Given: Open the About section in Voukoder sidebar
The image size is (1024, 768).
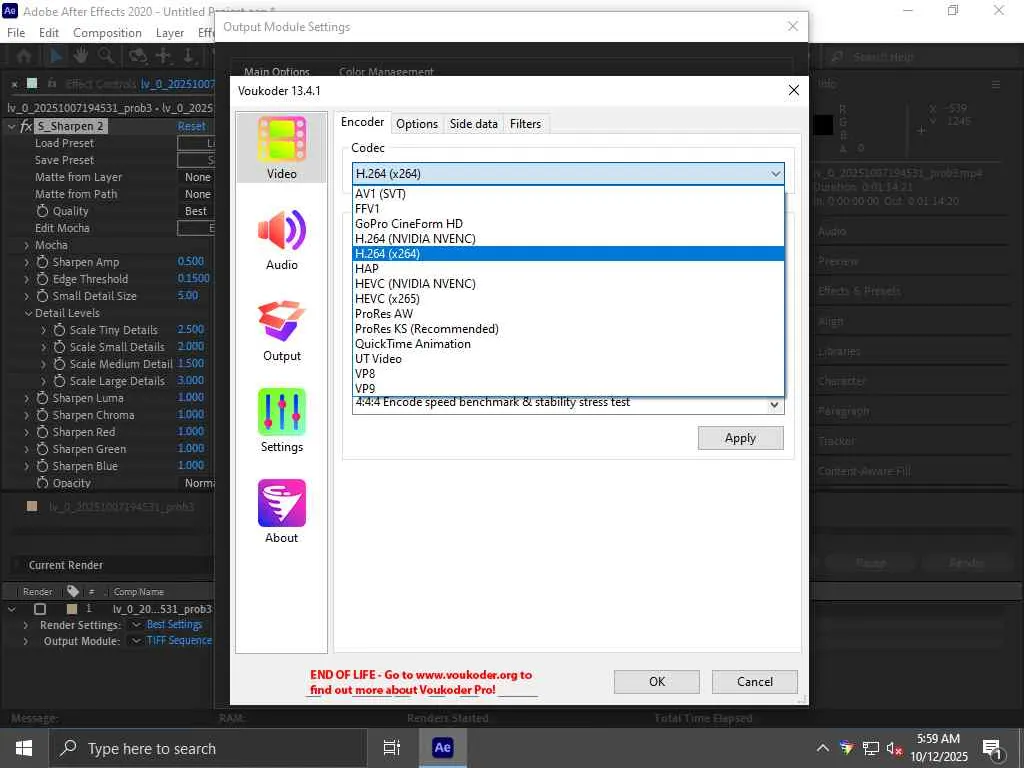Looking at the screenshot, I should pos(281,512).
